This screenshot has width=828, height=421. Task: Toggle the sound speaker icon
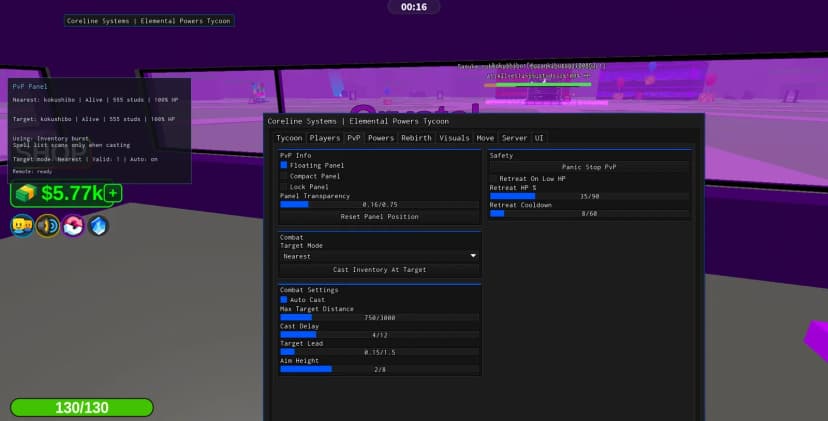click(48, 226)
